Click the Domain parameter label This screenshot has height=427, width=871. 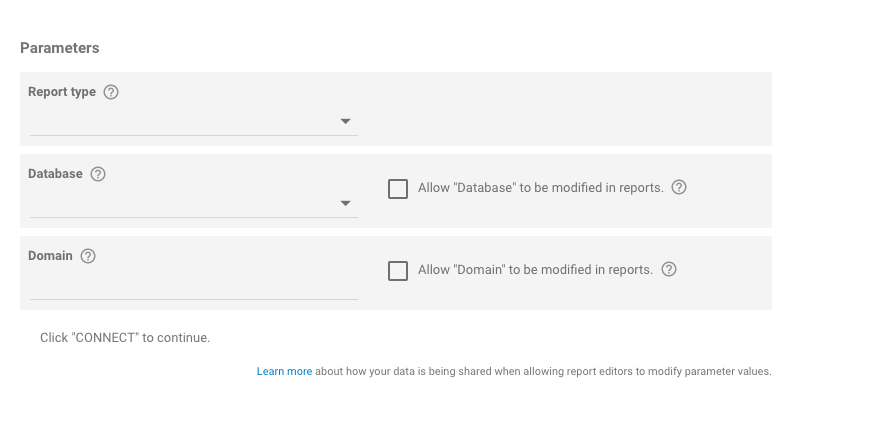click(x=50, y=256)
